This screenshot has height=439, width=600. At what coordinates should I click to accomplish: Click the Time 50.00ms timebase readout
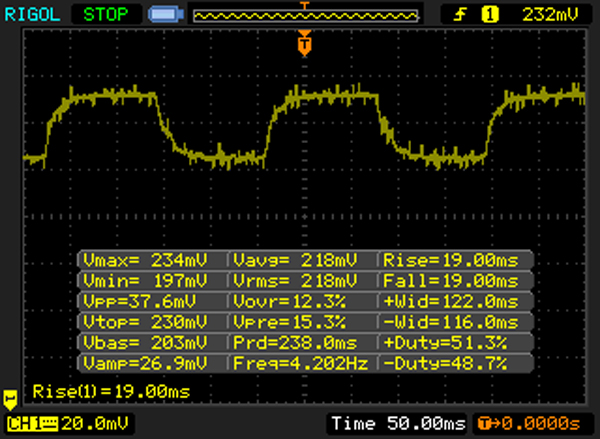tap(399, 424)
